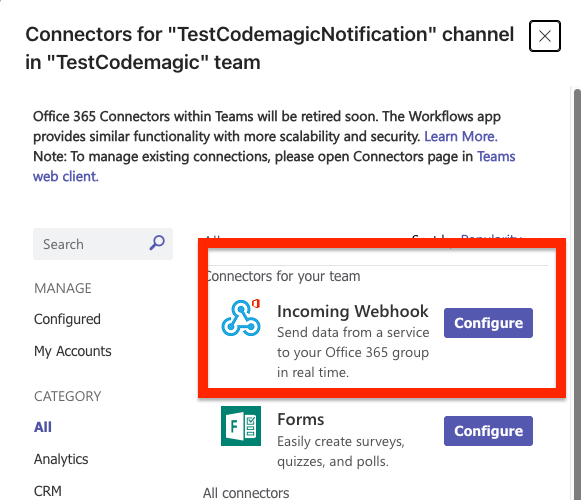Select the CRM category
Image resolution: width=581 pixels, height=500 pixels.
click(x=47, y=491)
